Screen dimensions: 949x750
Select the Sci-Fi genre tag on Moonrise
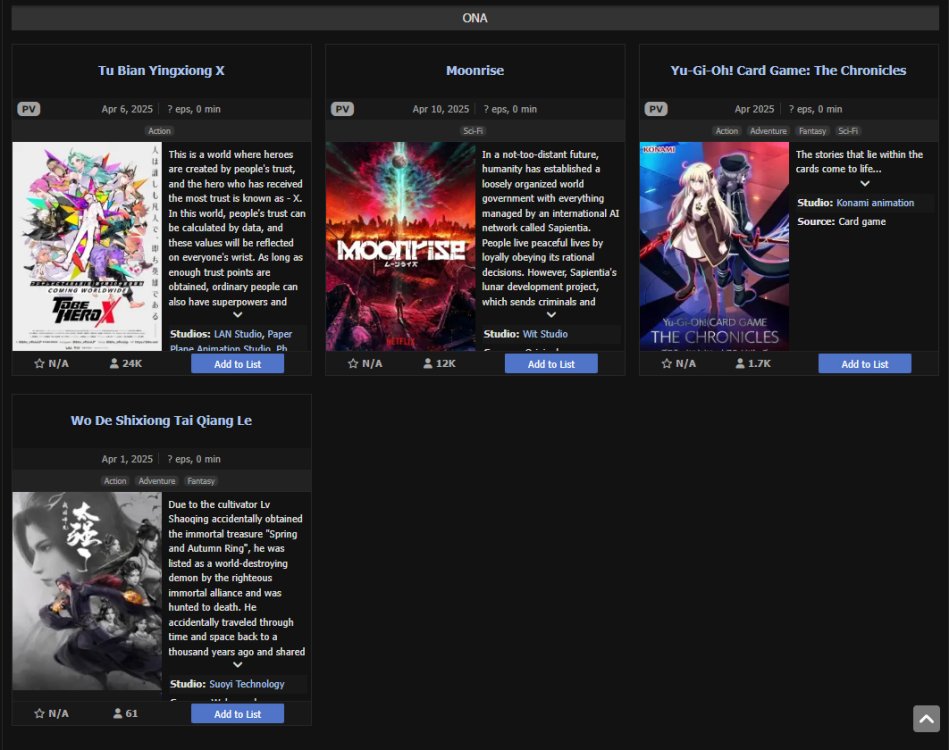tap(473, 131)
